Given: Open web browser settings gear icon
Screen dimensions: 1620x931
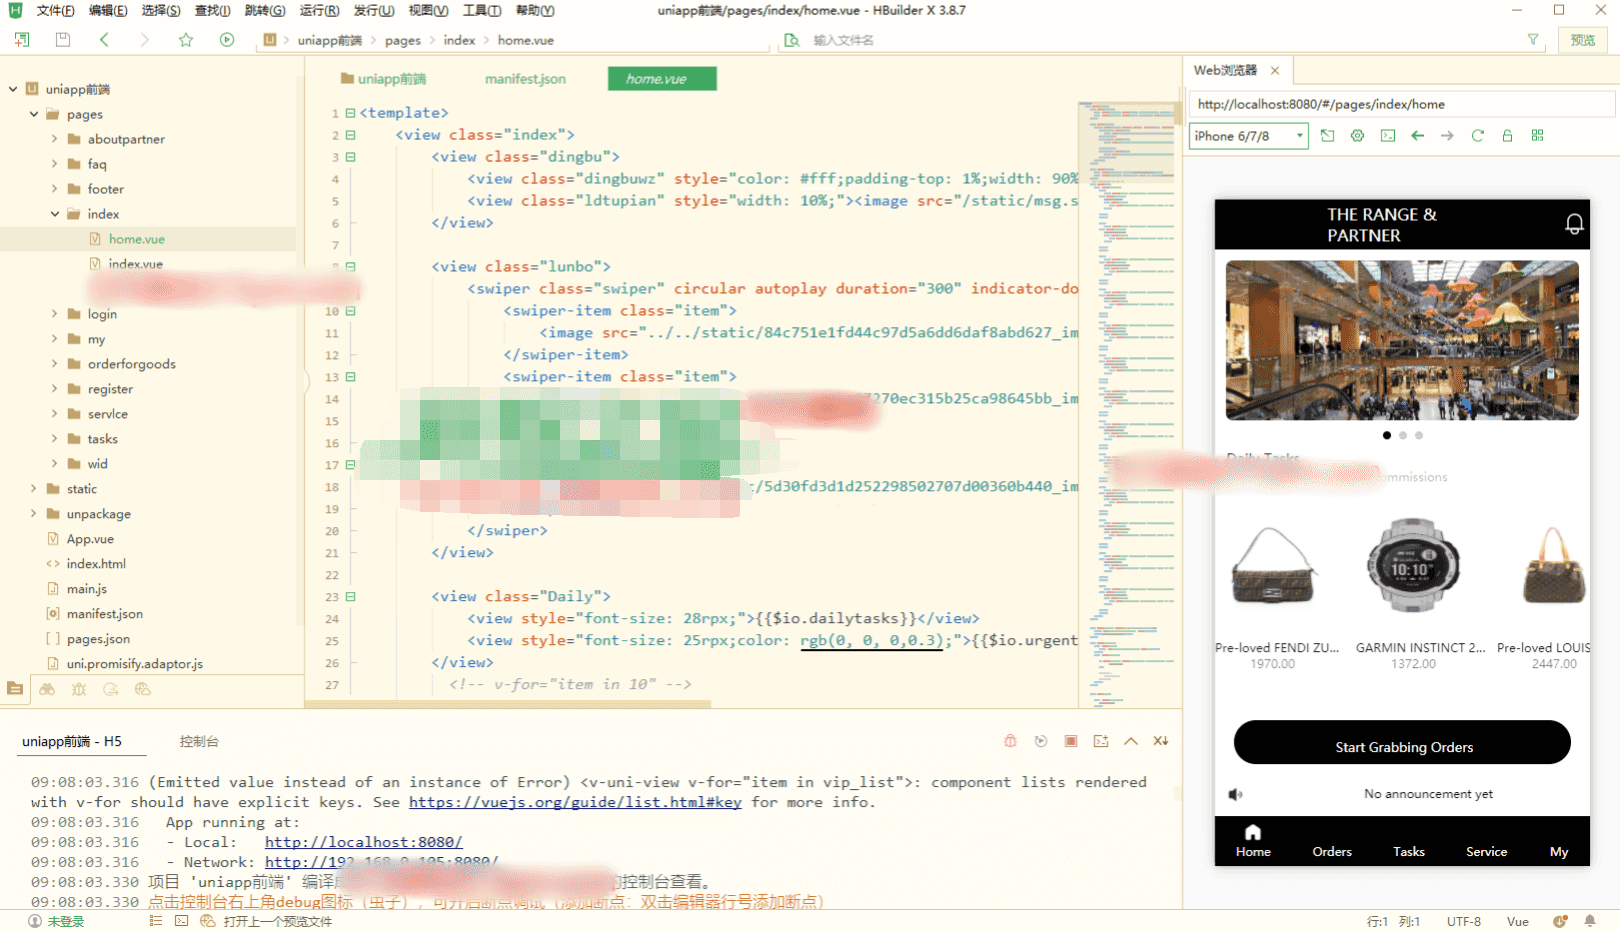Looking at the screenshot, I should (1357, 136).
